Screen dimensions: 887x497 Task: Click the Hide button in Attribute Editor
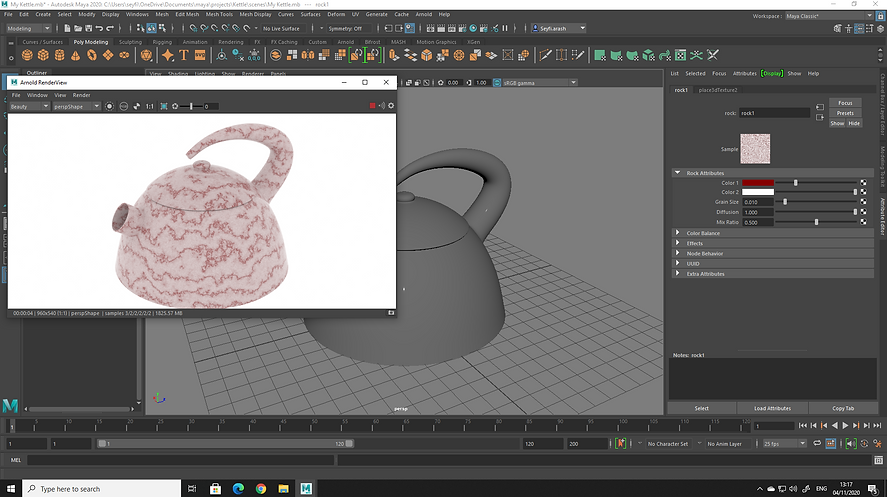tap(854, 123)
